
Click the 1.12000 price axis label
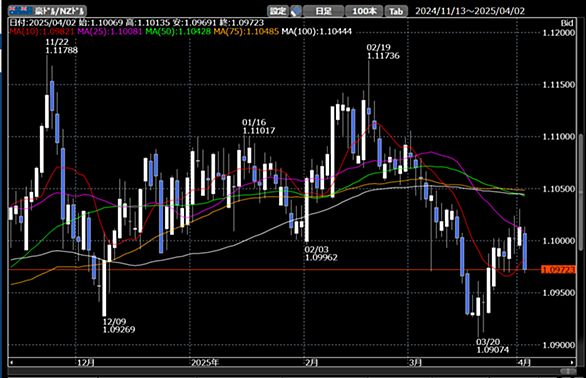559,33
